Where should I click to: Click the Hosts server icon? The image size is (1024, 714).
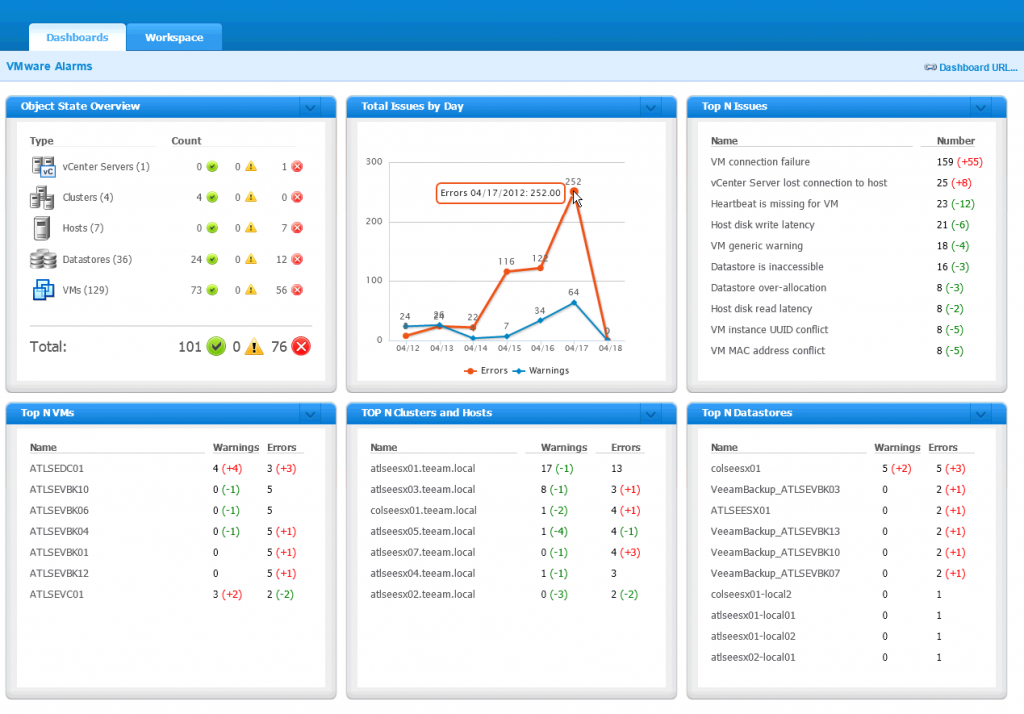[42, 228]
